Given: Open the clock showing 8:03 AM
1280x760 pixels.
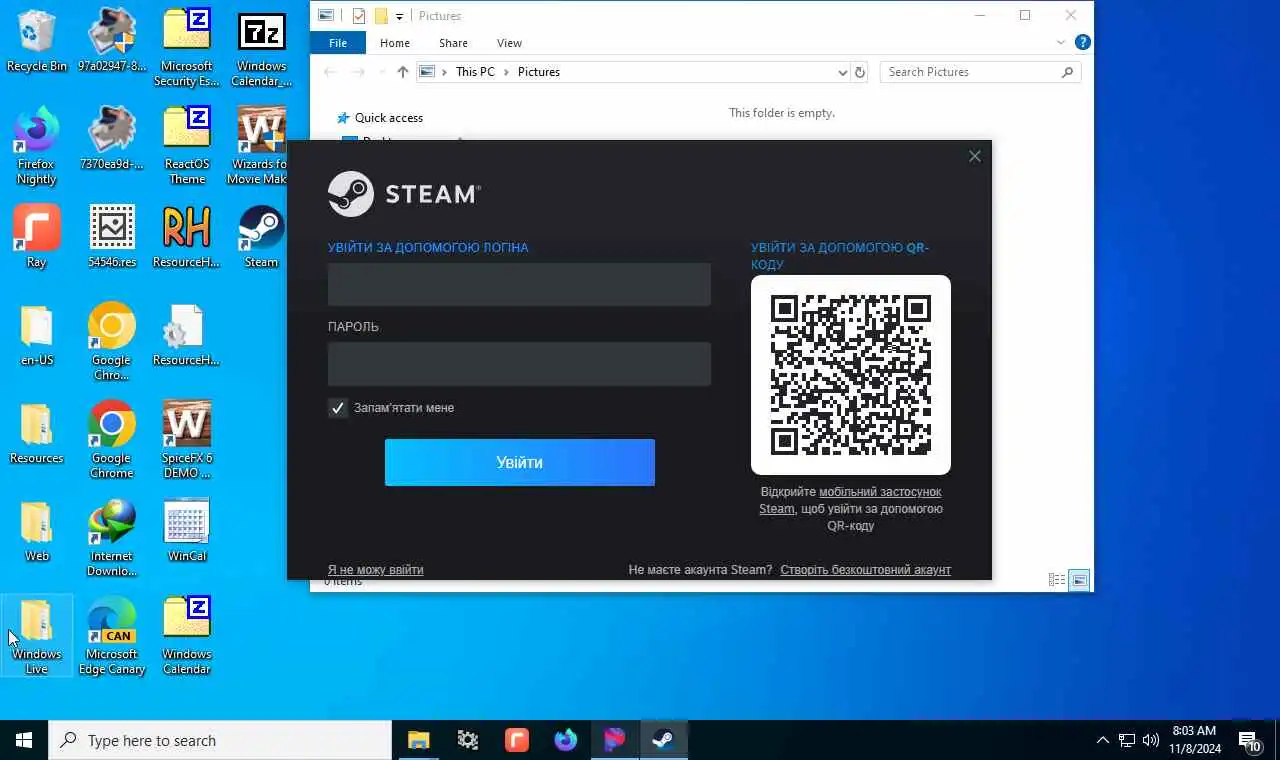Looking at the screenshot, I should 1195,740.
